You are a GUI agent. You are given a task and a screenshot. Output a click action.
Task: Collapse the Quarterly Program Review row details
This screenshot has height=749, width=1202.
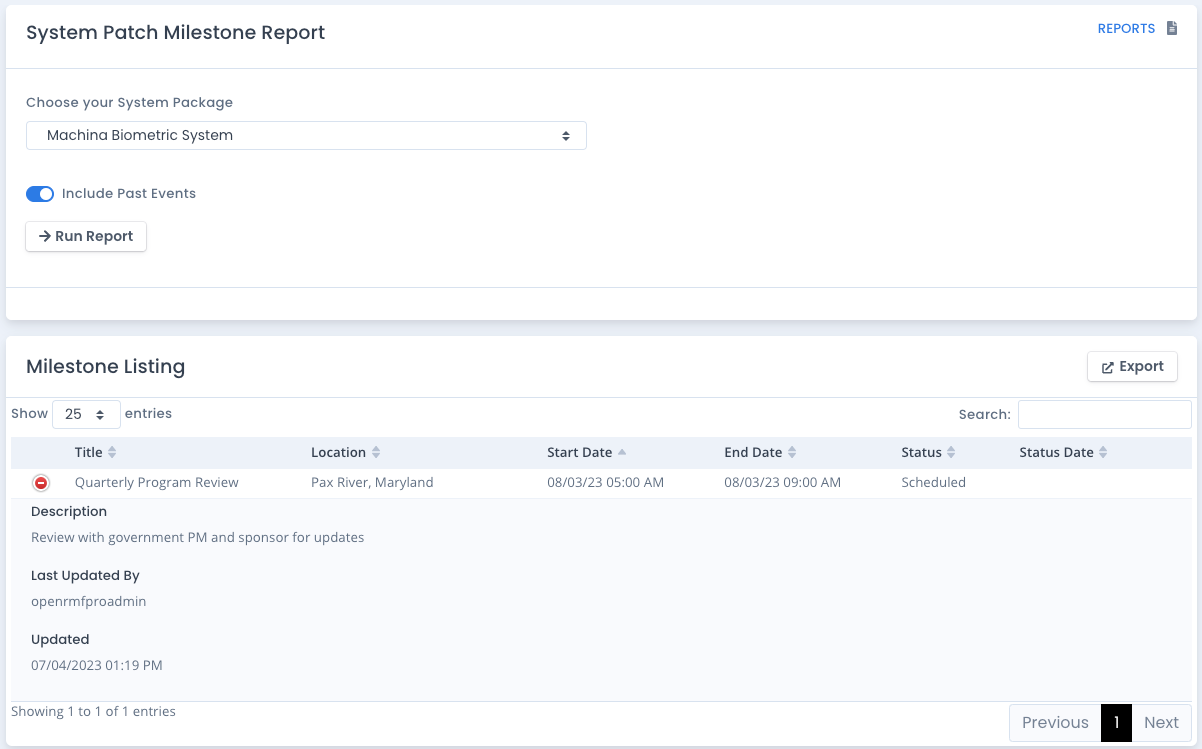(x=41, y=483)
